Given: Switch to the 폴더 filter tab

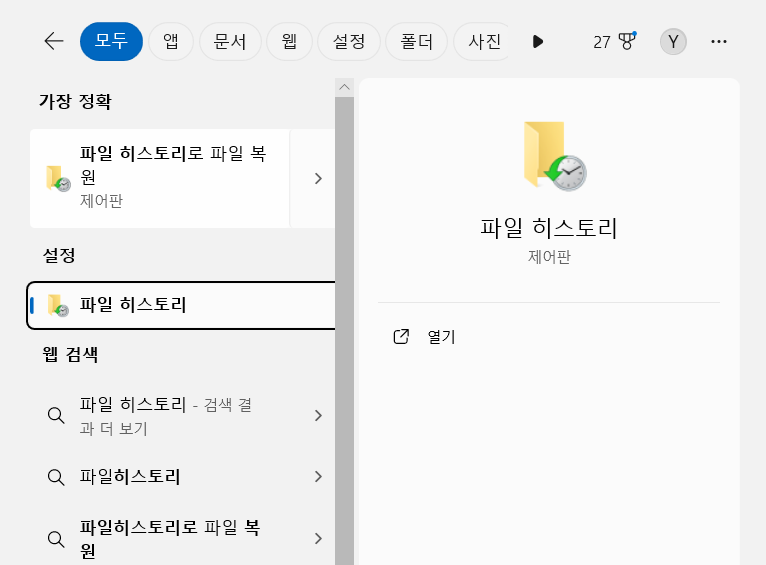Looking at the screenshot, I should [417, 42].
